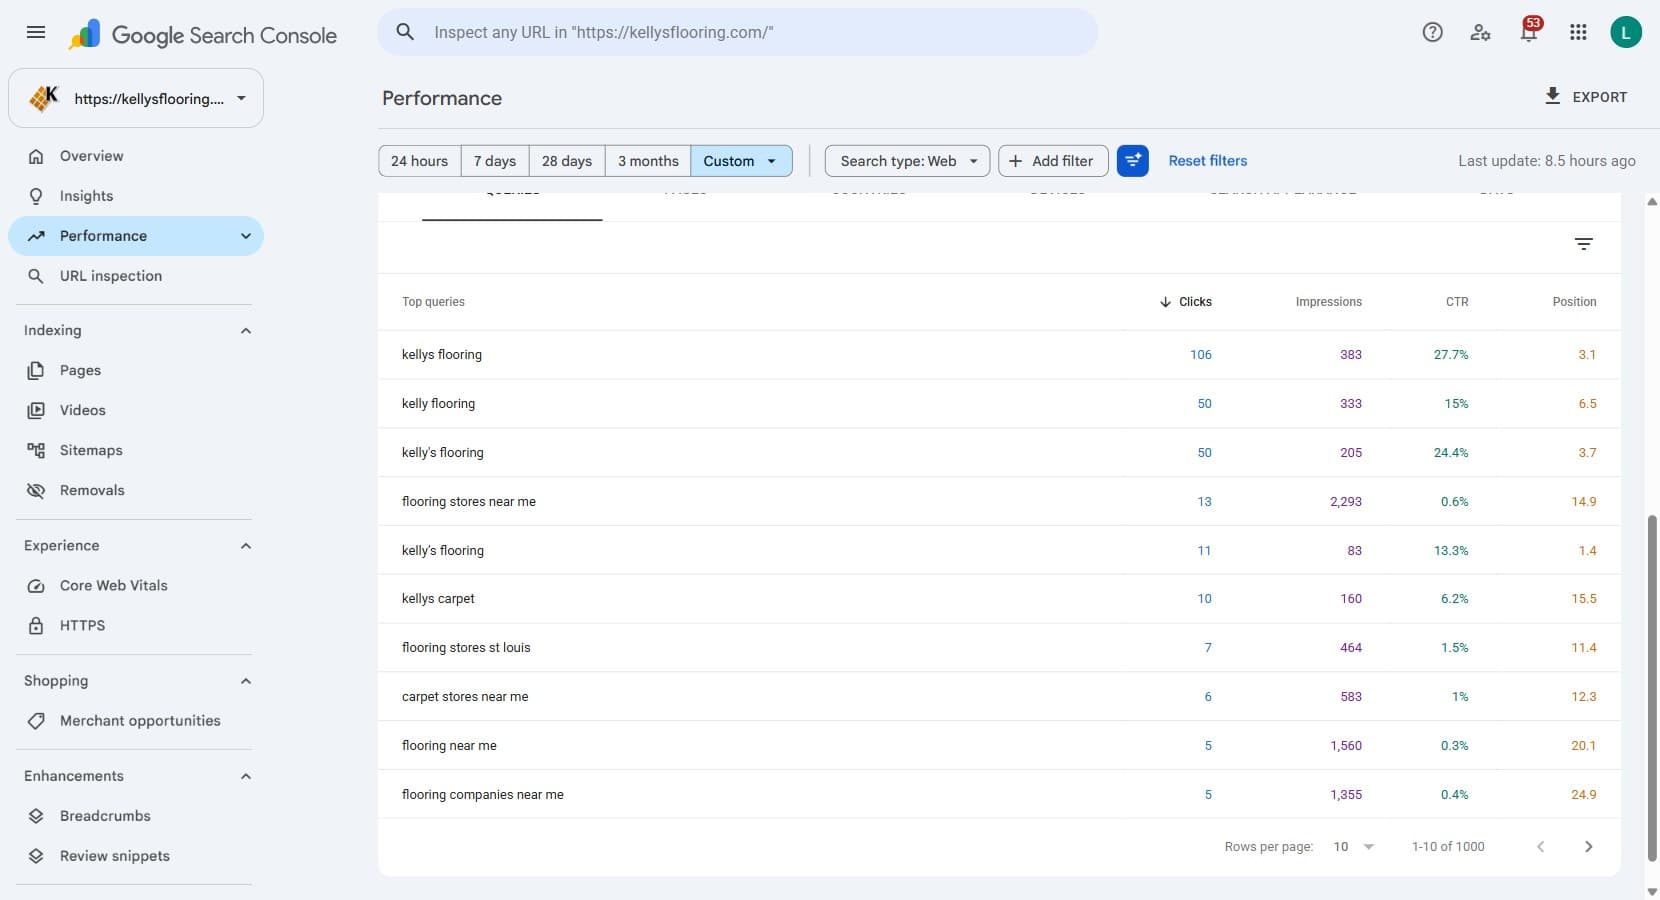Screen dimensions: 1660x900
Task: Click the blue filter toggle icon
Action: click(x=1132, y=160)
